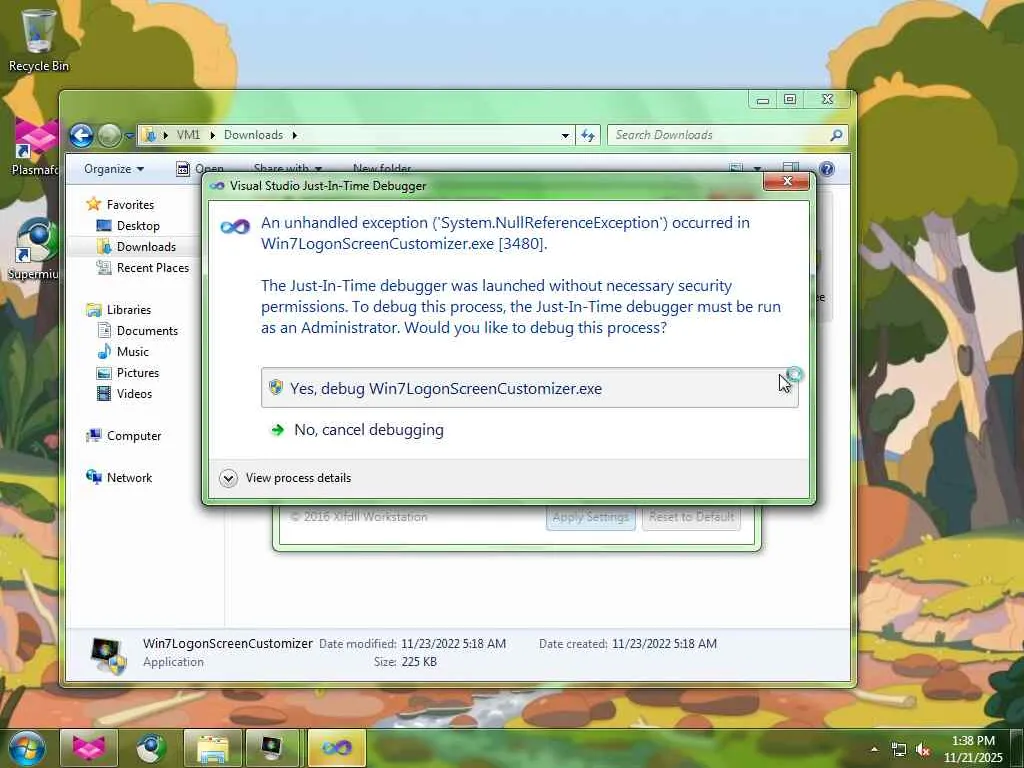The image size is (1024, 768).
Task: Click Date created value in details pane
Action: pos(664,644)
